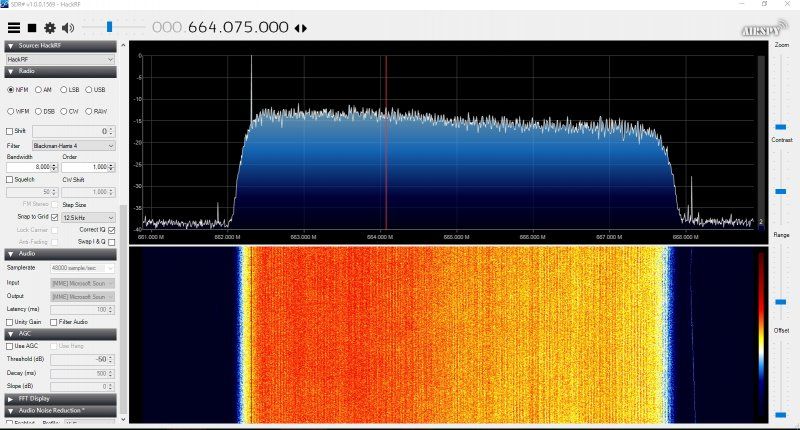Enable the Squelch checkbox
This screenshot has width=800, height=430.
point(10,180)
